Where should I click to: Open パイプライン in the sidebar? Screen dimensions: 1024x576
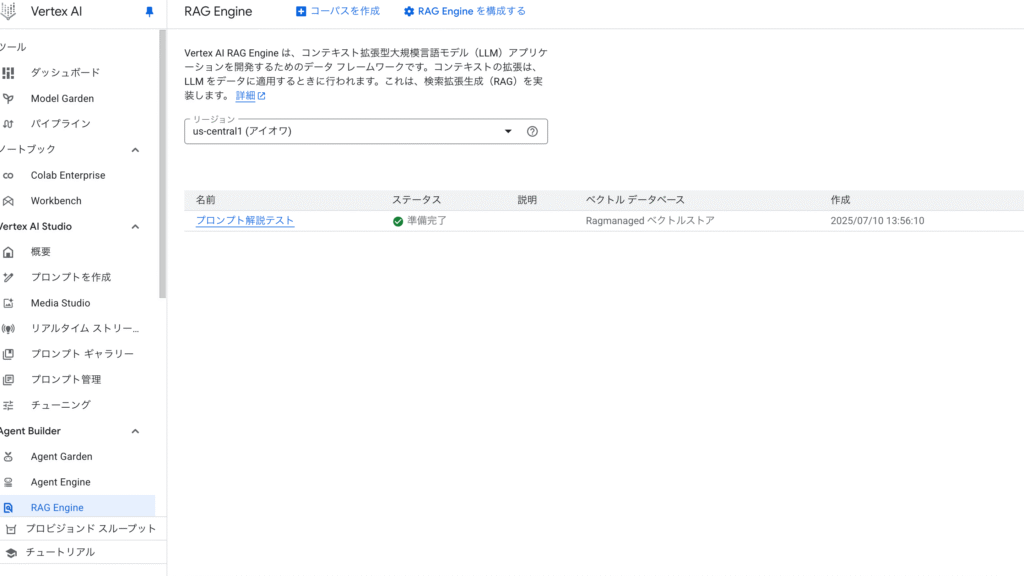pyautogui.click(x=61, y=123)
